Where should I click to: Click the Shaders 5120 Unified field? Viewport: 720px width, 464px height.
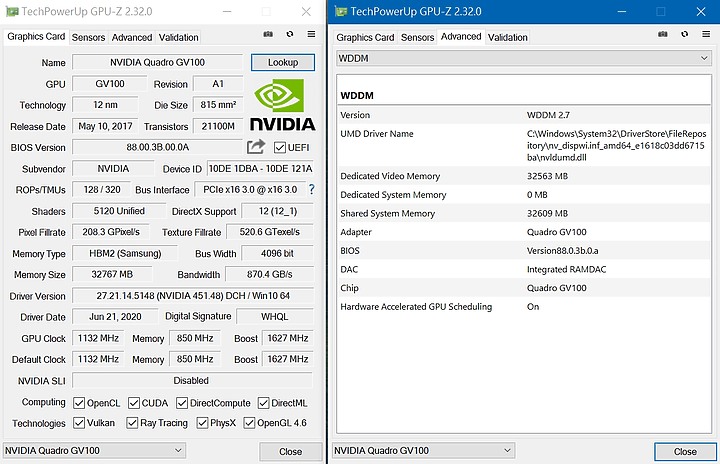pyautogui.click(x=119, y=211)
